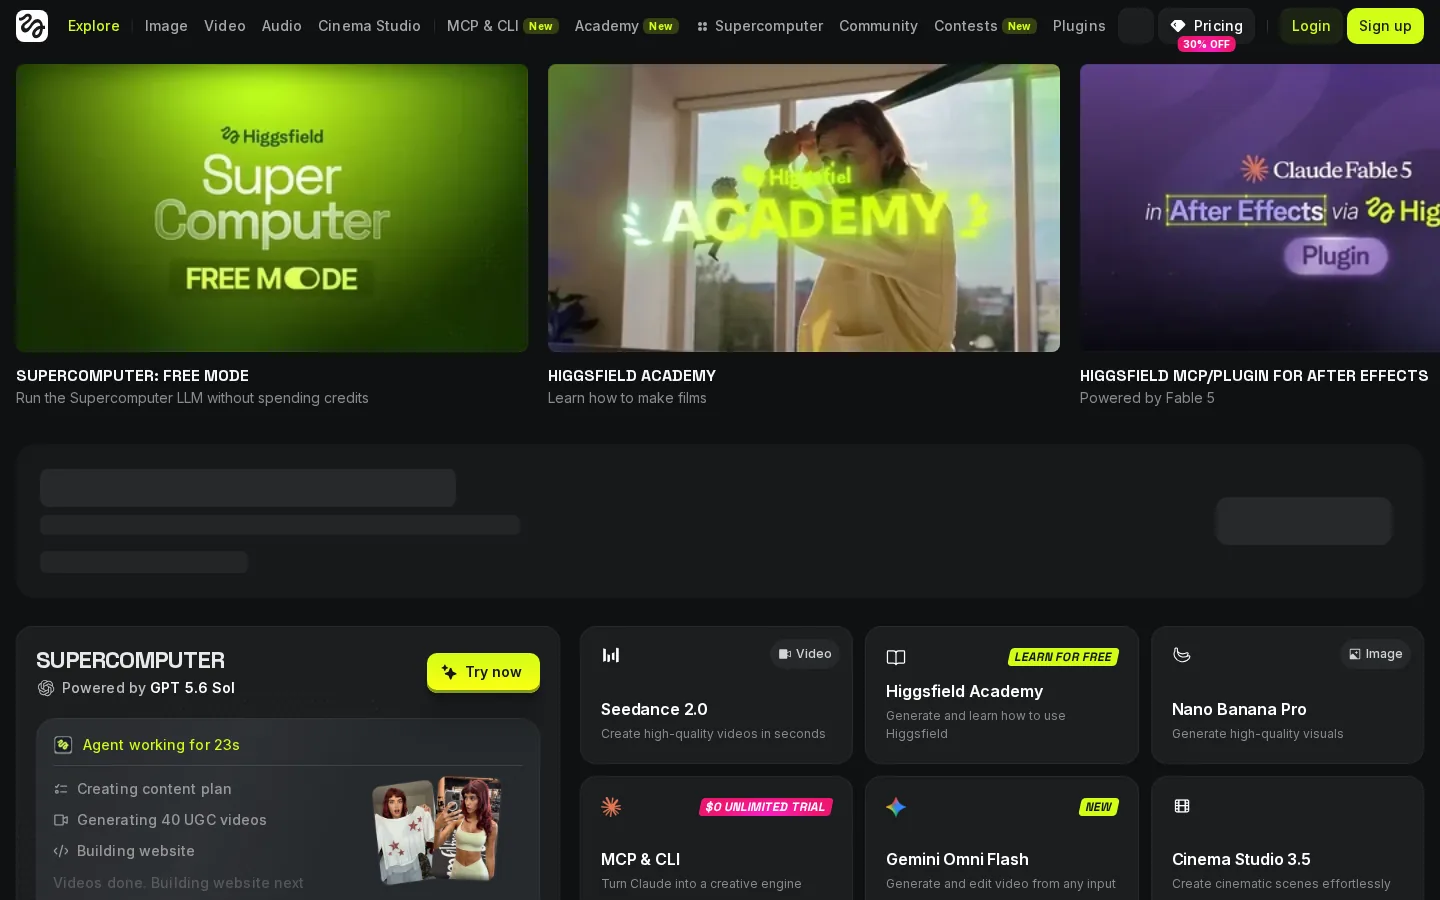Click the Try now button
This screenshot has height=900, width=1440.
click(x=483, y=672)
